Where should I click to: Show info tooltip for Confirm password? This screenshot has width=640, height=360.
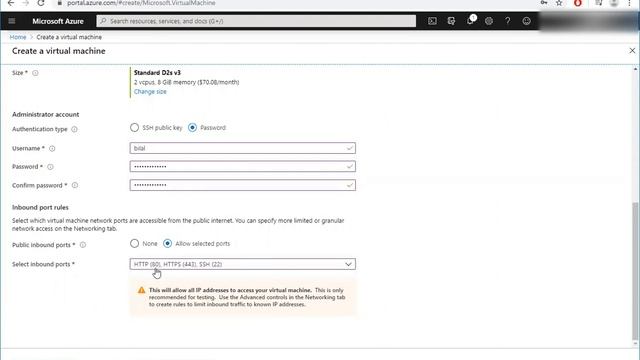click(x=75, y=185)
